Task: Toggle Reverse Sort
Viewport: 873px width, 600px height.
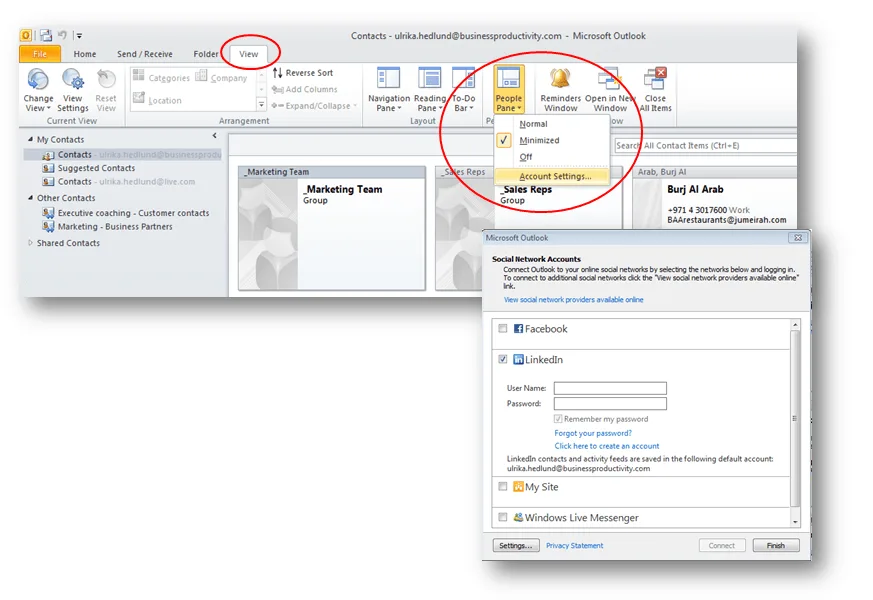Action: pos(302,72)
